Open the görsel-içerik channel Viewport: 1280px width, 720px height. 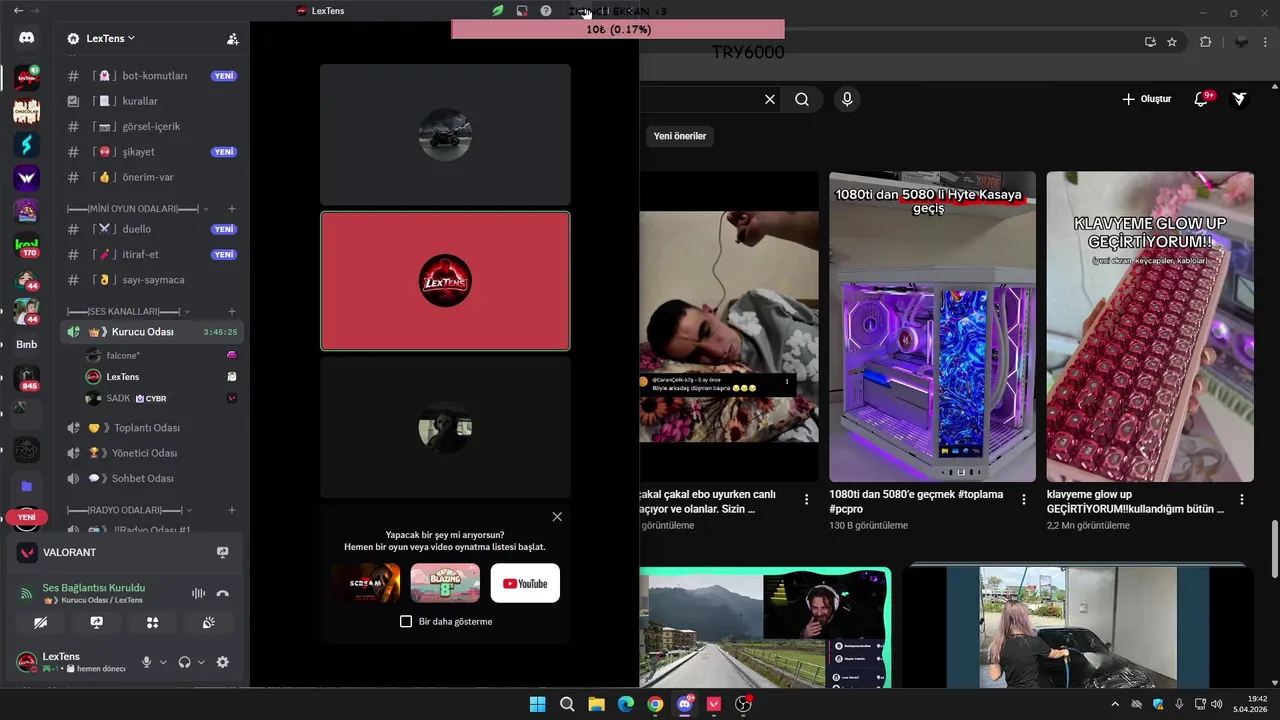tap(152, 126)
